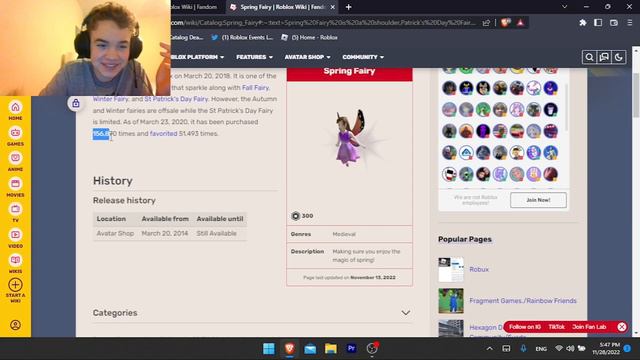Dismiss the red social banner
The image size is (640, 360).
point(622,327)
